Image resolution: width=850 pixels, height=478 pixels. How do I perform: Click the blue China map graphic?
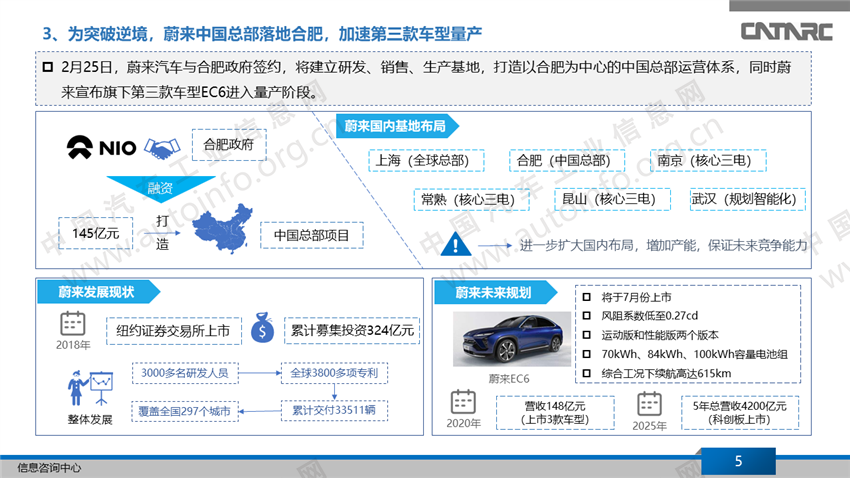223,228
